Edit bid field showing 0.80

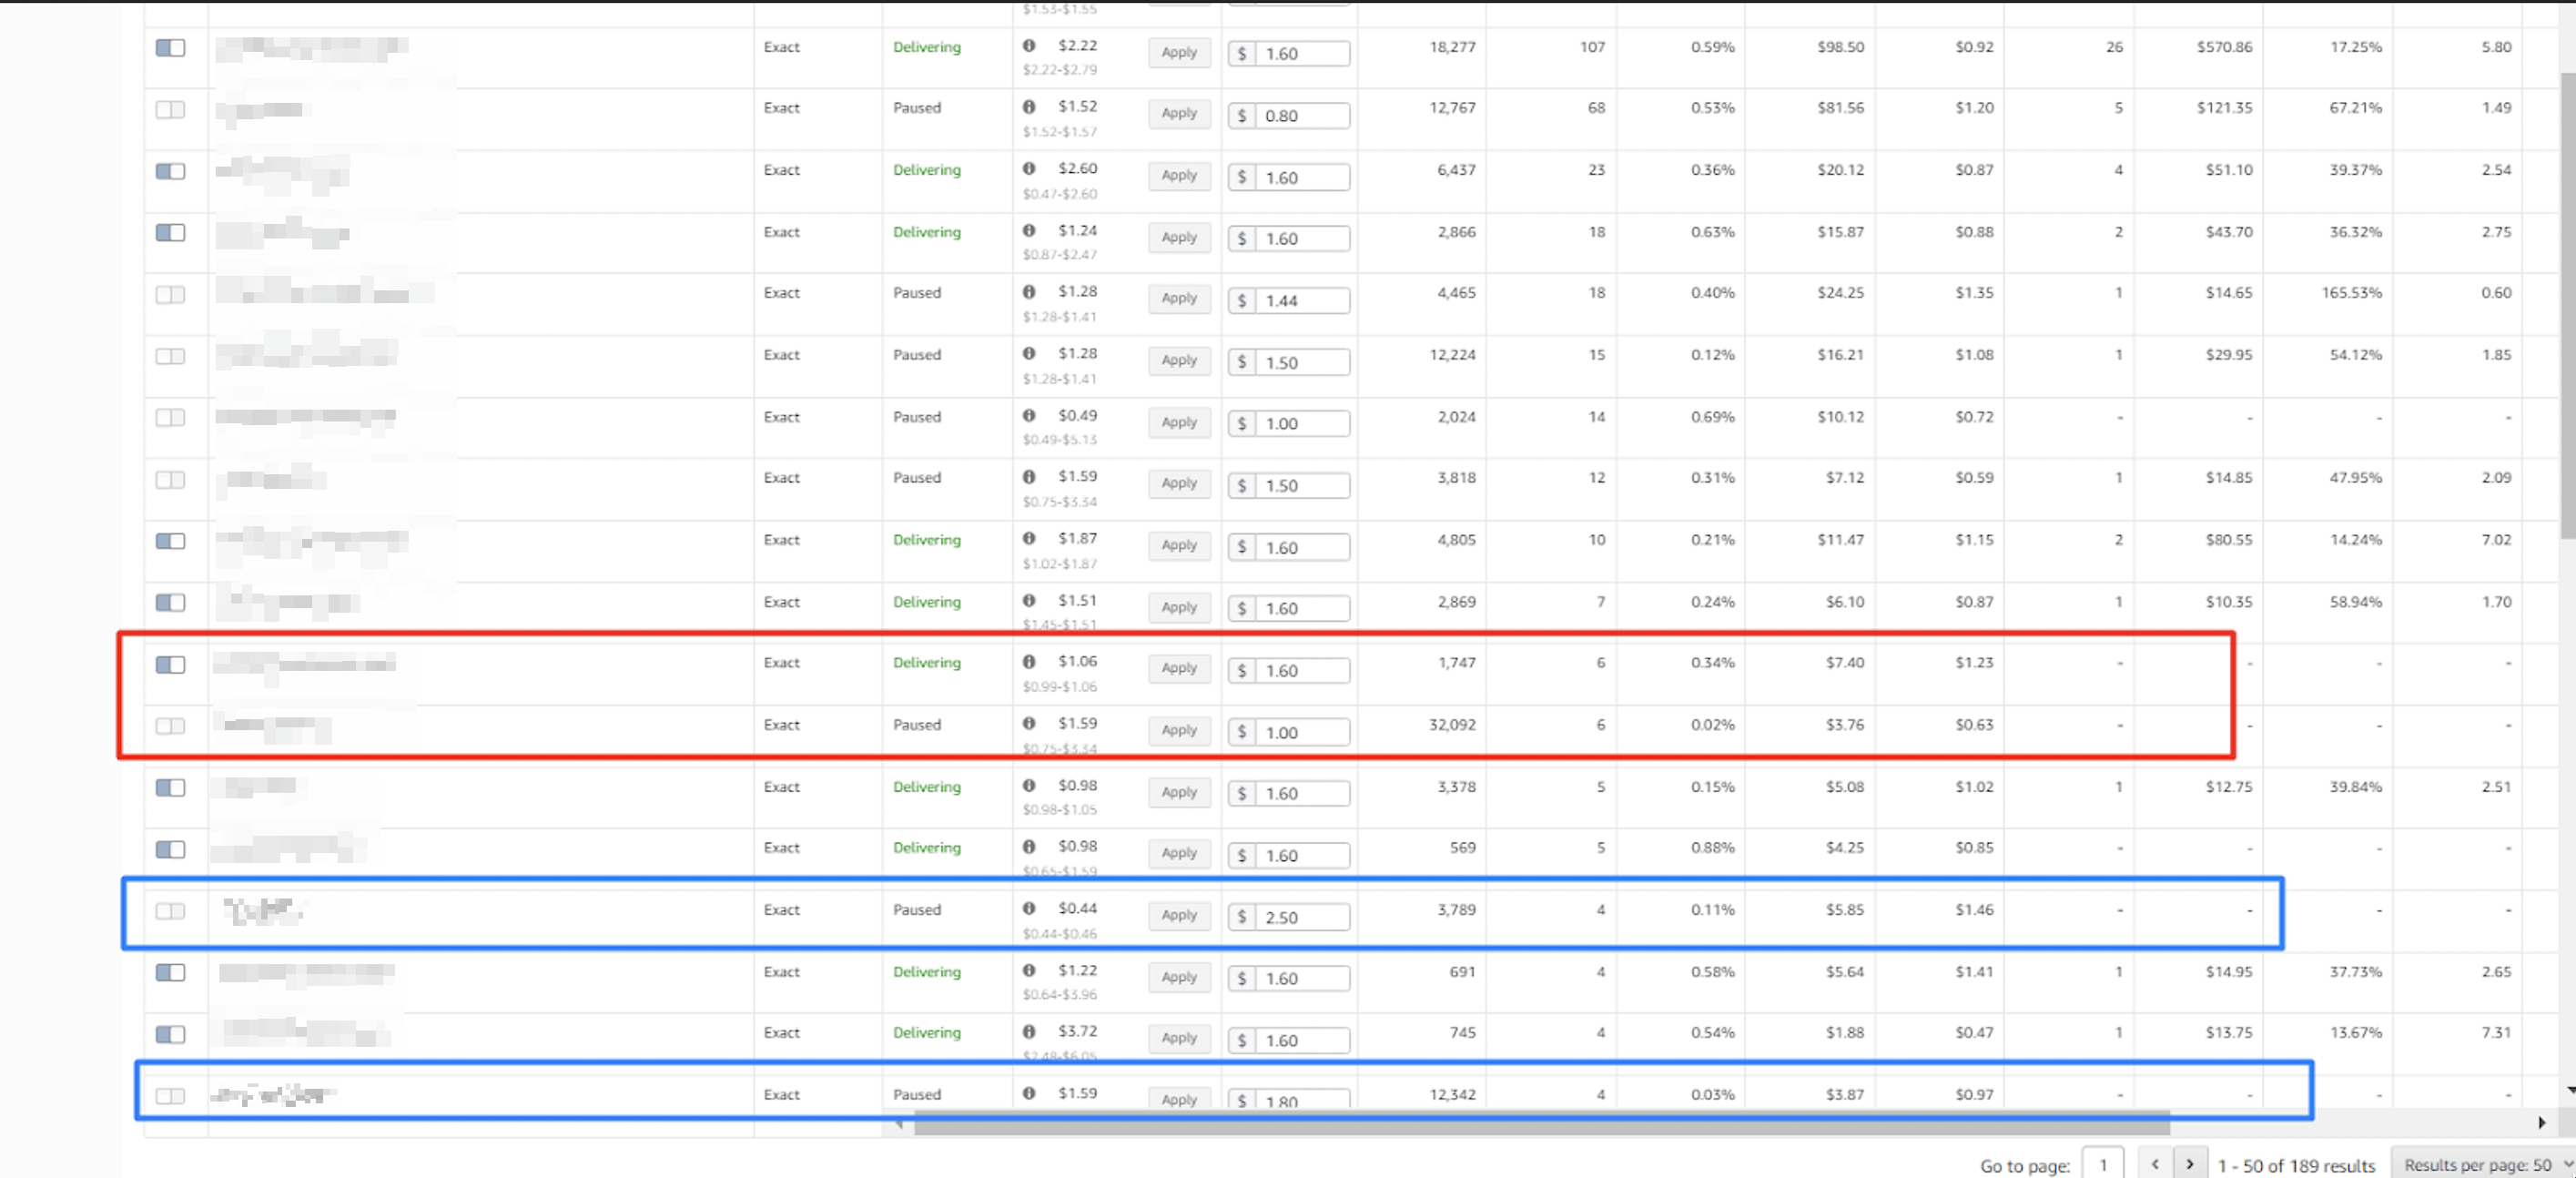click(1301, 116)
